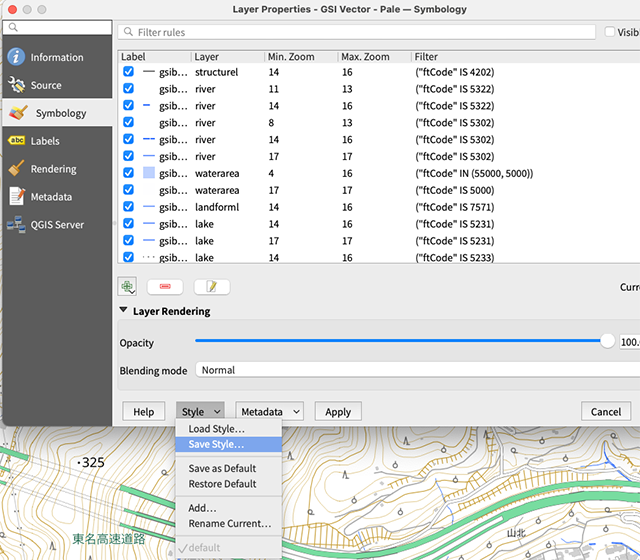
Task: Sort by the Layer column header
Action: click(228, 56)
